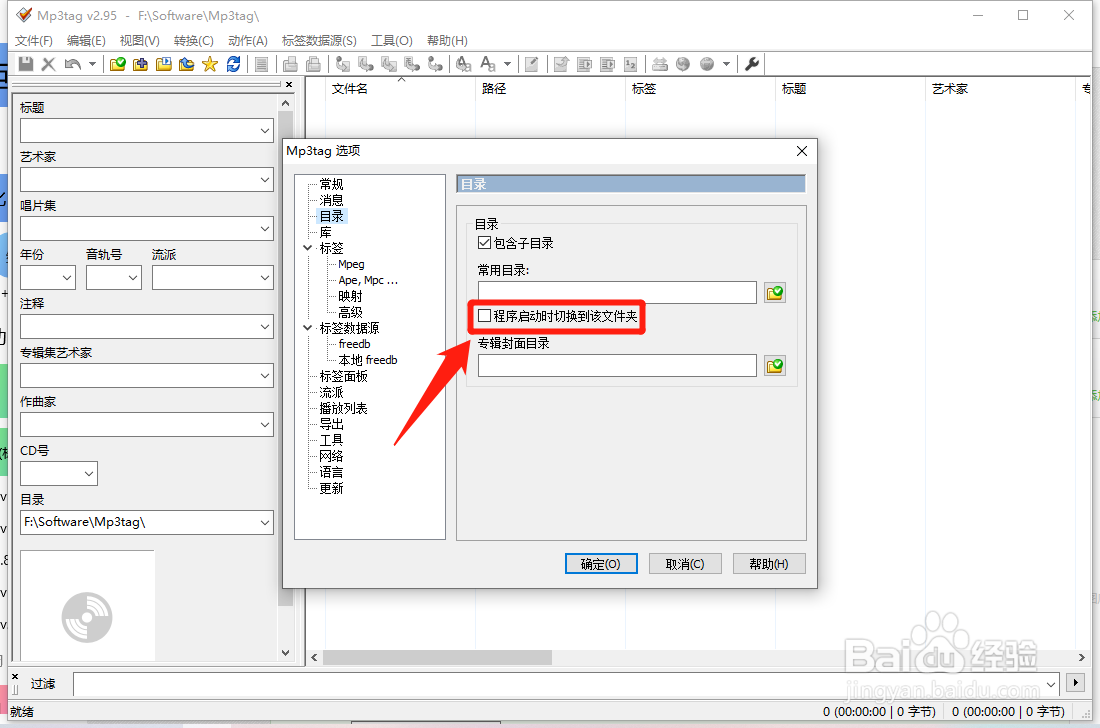Open the Change directory folder icon

tap(118, 63)
